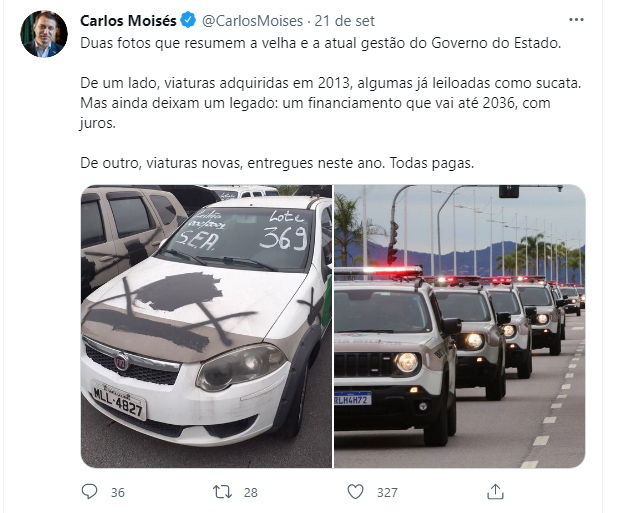Image resolution: width=618 pixels, height=513 pixels.
Task: Open the @CarlosMoises handle link
Action: 252,20
